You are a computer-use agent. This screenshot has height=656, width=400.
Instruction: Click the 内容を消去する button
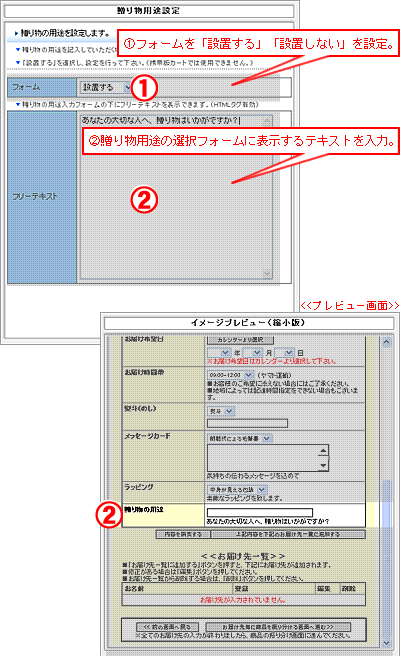point(183,534)
